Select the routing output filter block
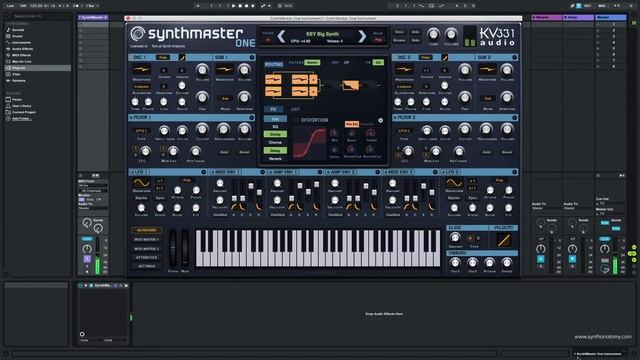The image size is (640, 360). point(350,85)
